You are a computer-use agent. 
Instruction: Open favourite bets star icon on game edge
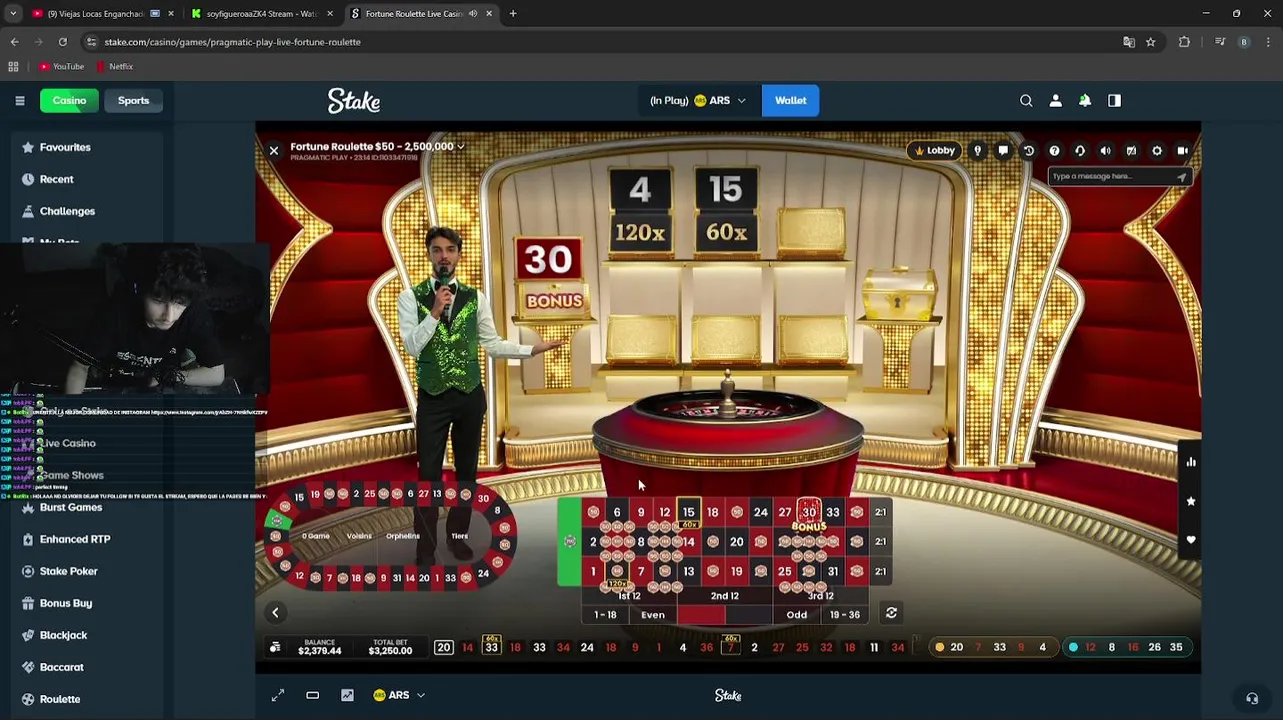1191,501
